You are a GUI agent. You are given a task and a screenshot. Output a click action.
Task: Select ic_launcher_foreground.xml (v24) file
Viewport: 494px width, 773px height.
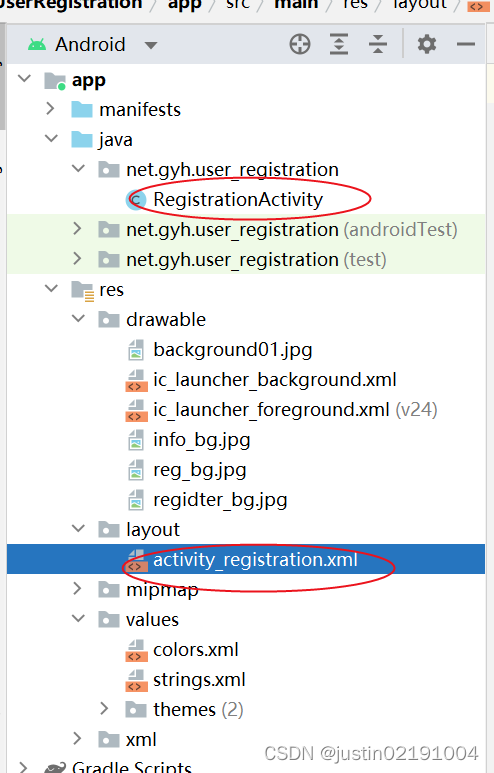tap(295, 410)
